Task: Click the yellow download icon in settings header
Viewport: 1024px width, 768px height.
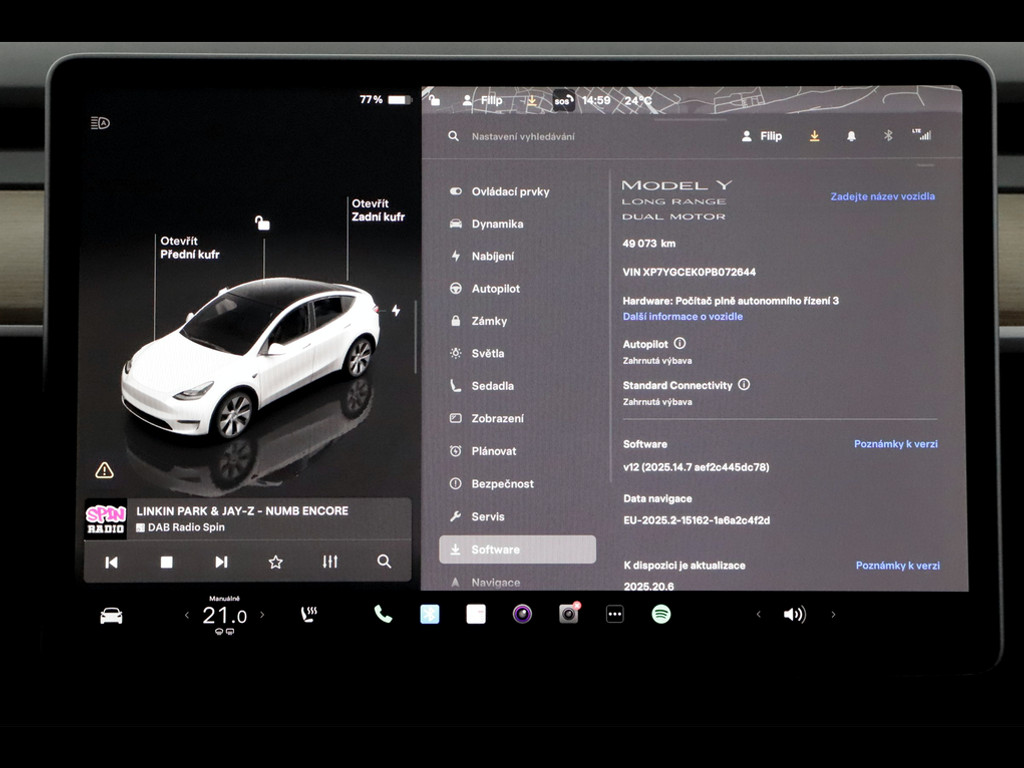Action: [x=814, y=136]
